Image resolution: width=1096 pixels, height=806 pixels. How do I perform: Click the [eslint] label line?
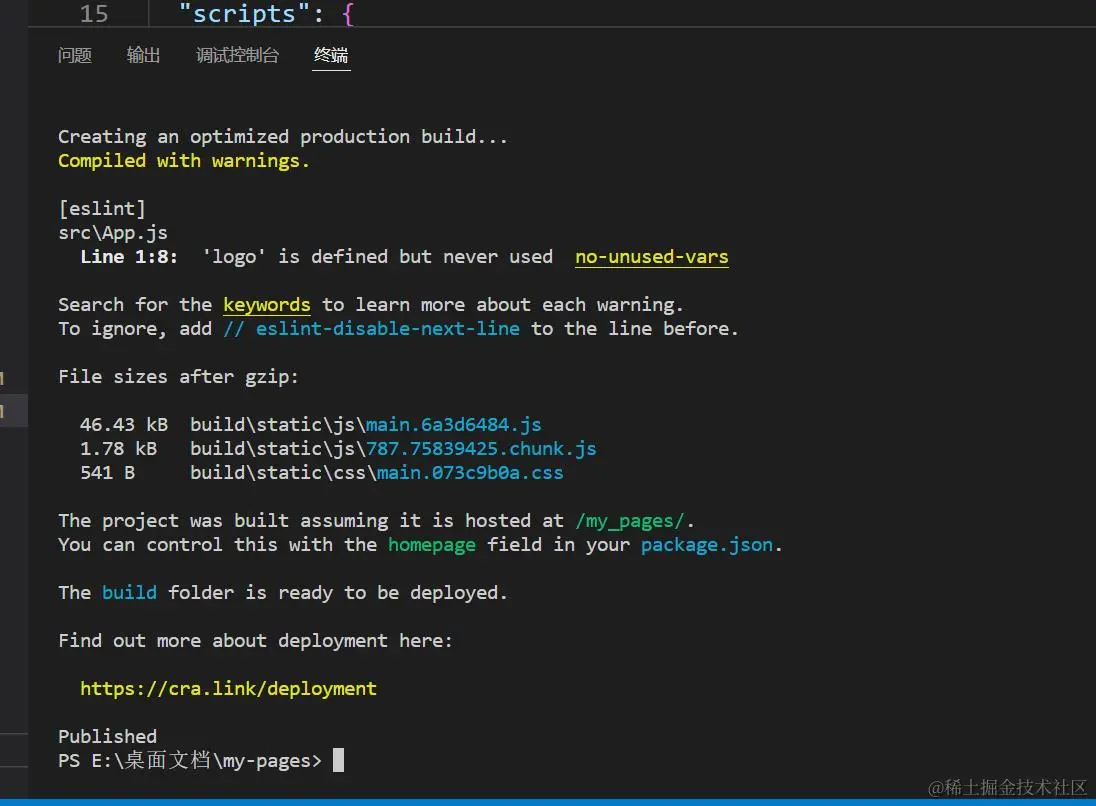pyautogui.click(x=102, y=208)
